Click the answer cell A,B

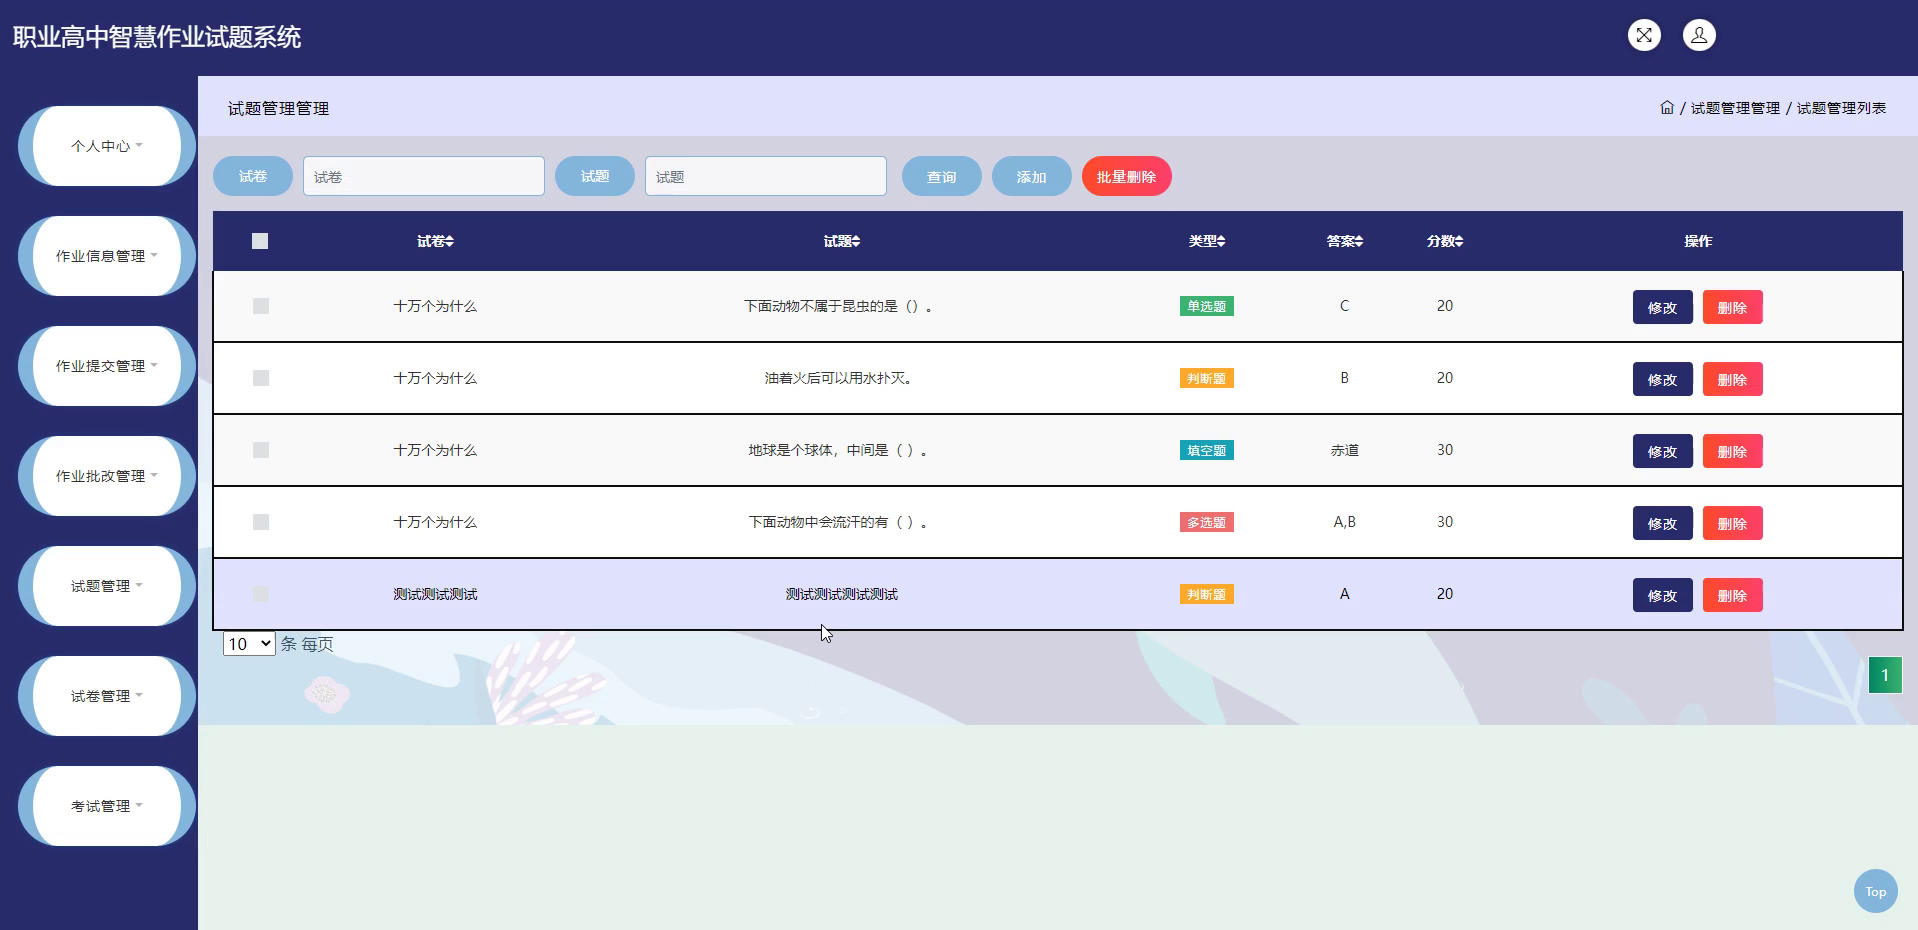[1345, 522]
